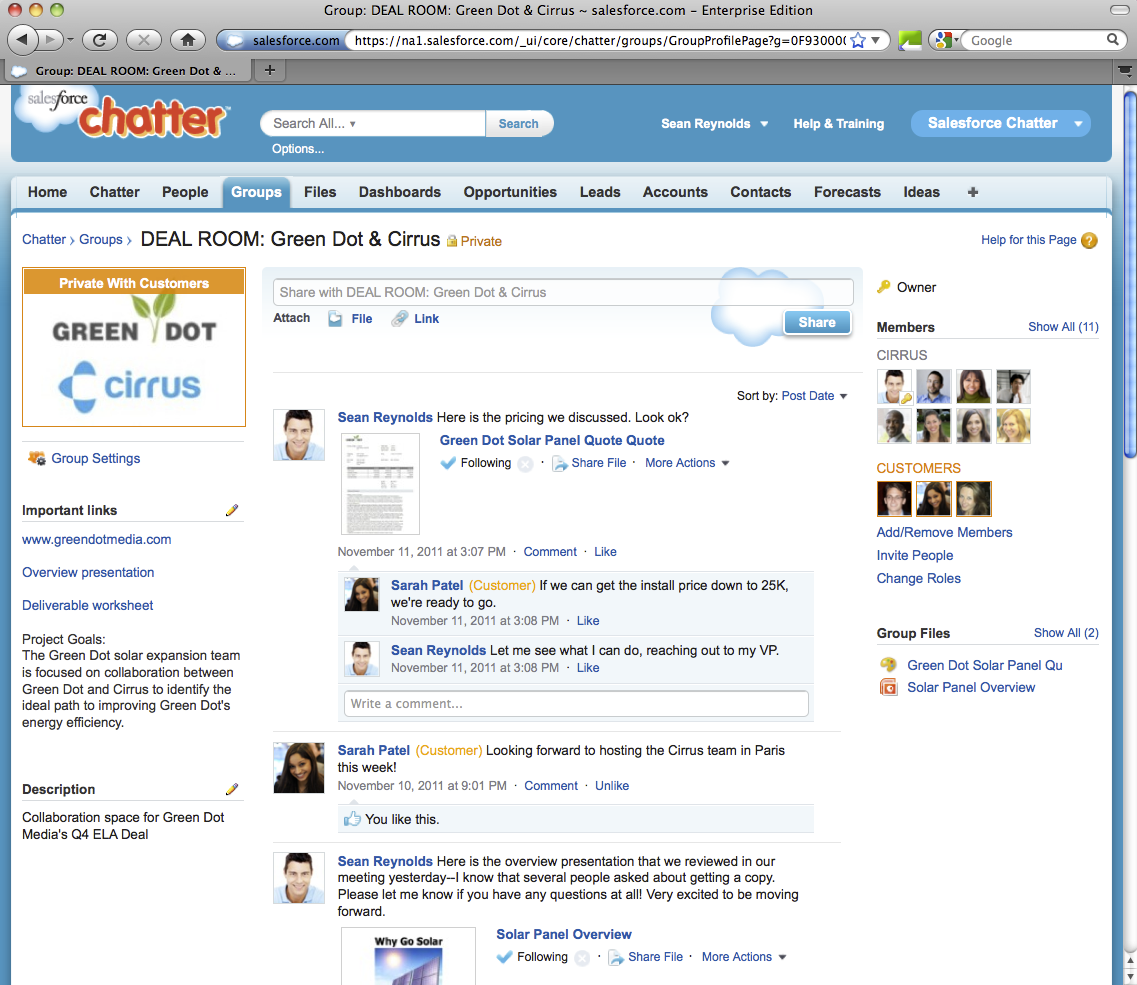Stop following Green Dot Solar Panel Quote file
1137x985 pixels.
click(526, 464)
